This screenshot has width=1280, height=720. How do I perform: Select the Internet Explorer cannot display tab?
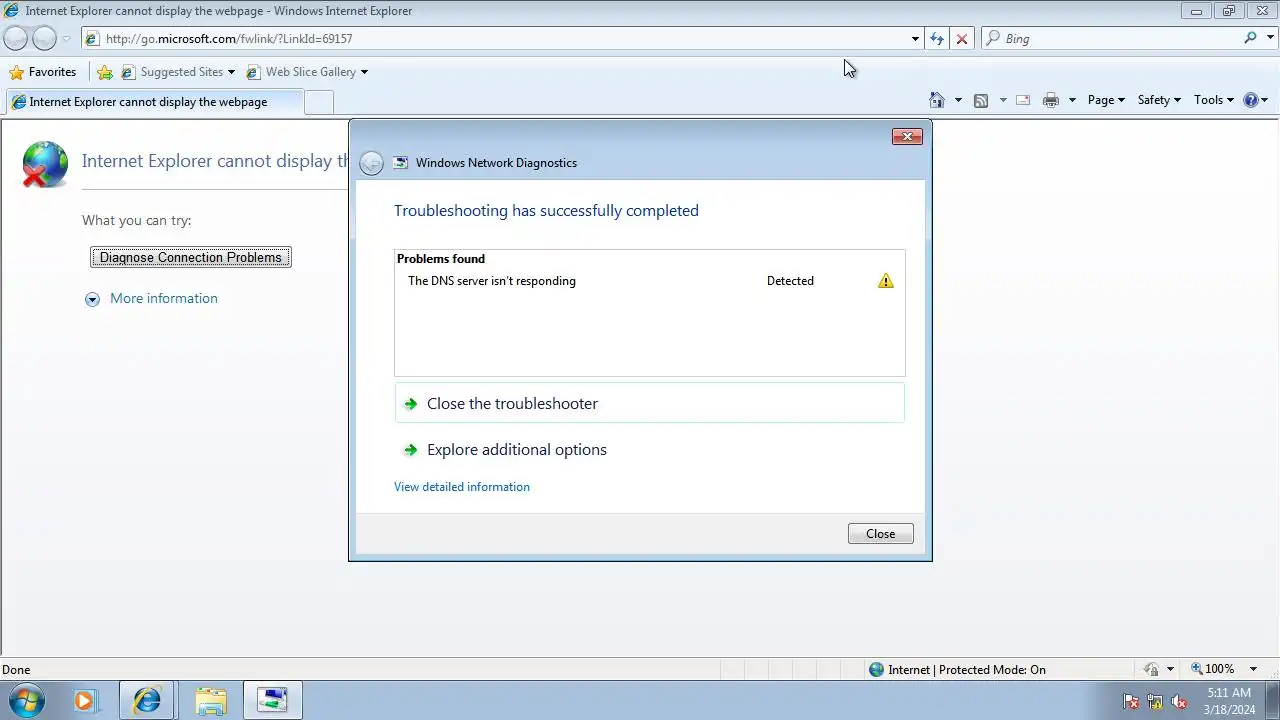click(153, 102)
